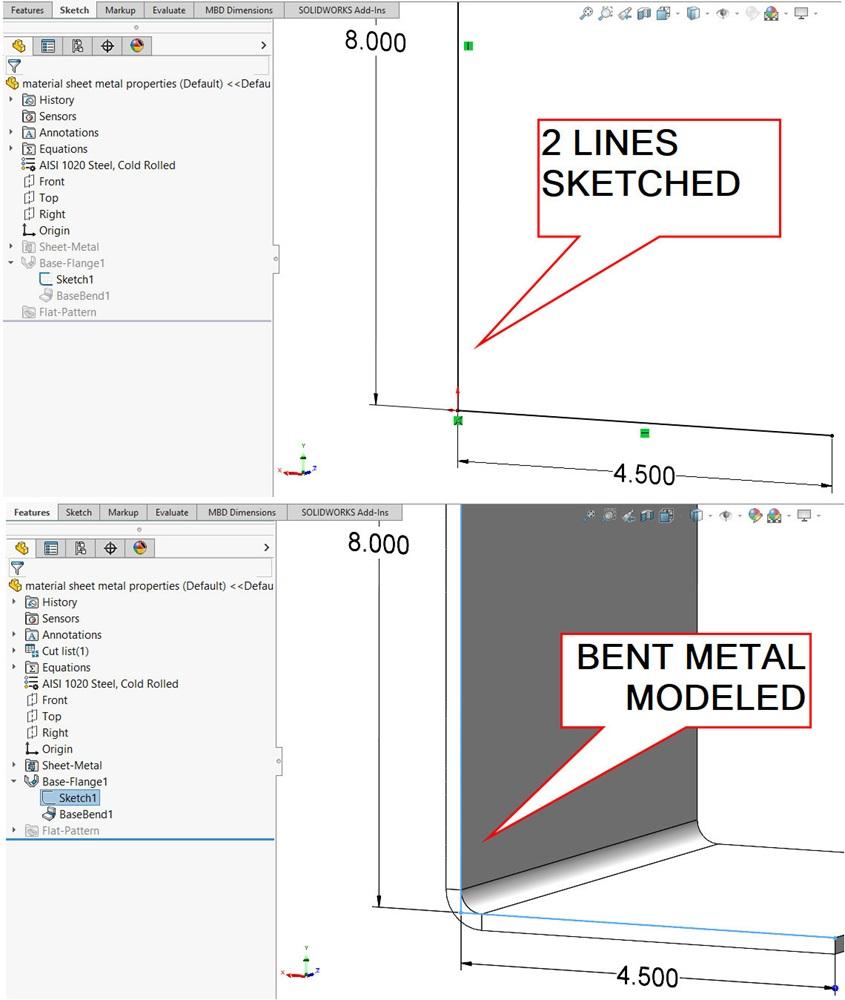
Task: Expand the Cut list(1) node
Action: (x=14, y=651)
